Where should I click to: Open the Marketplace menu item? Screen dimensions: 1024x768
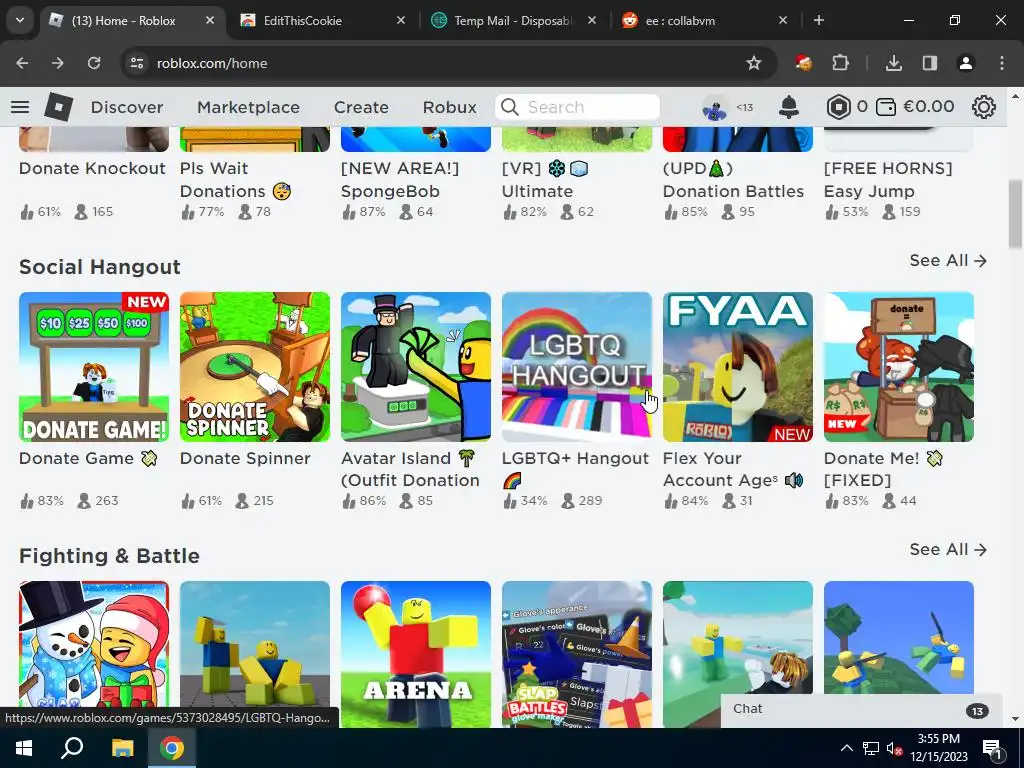(x=248, y=107)
